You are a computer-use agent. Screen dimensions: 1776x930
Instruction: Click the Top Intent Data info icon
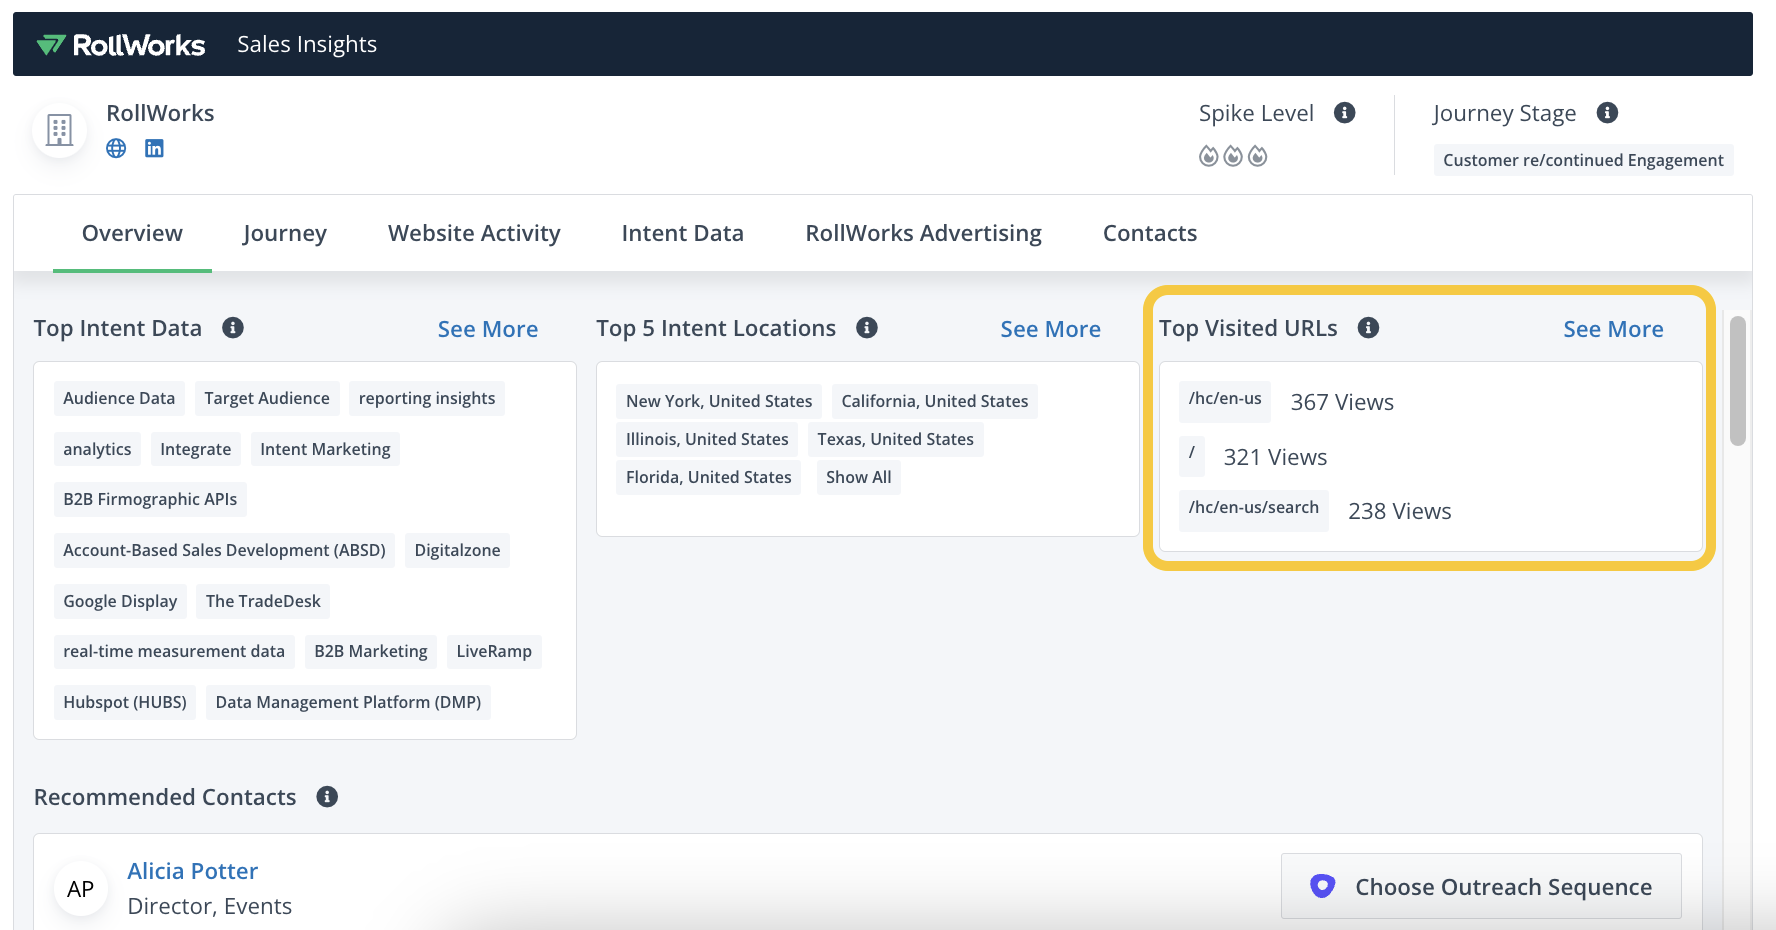point(233,328)
